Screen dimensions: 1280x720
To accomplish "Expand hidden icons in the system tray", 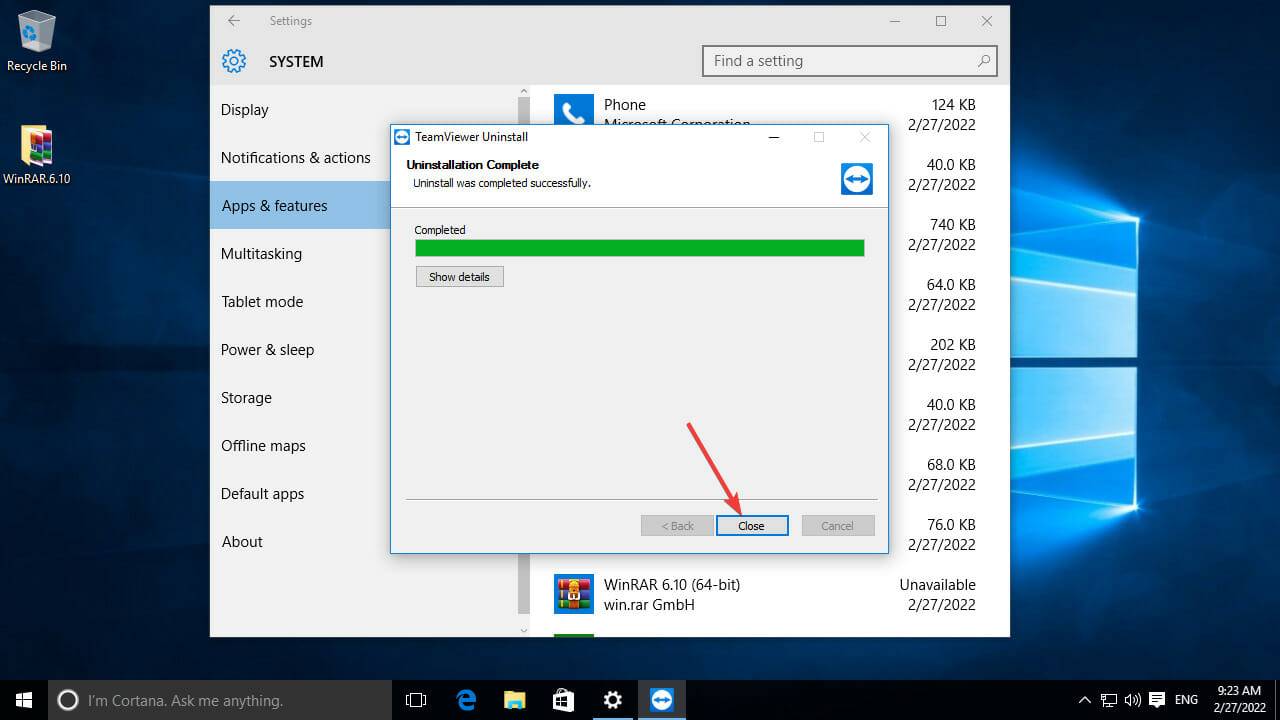I will [x=1085, y=700].
